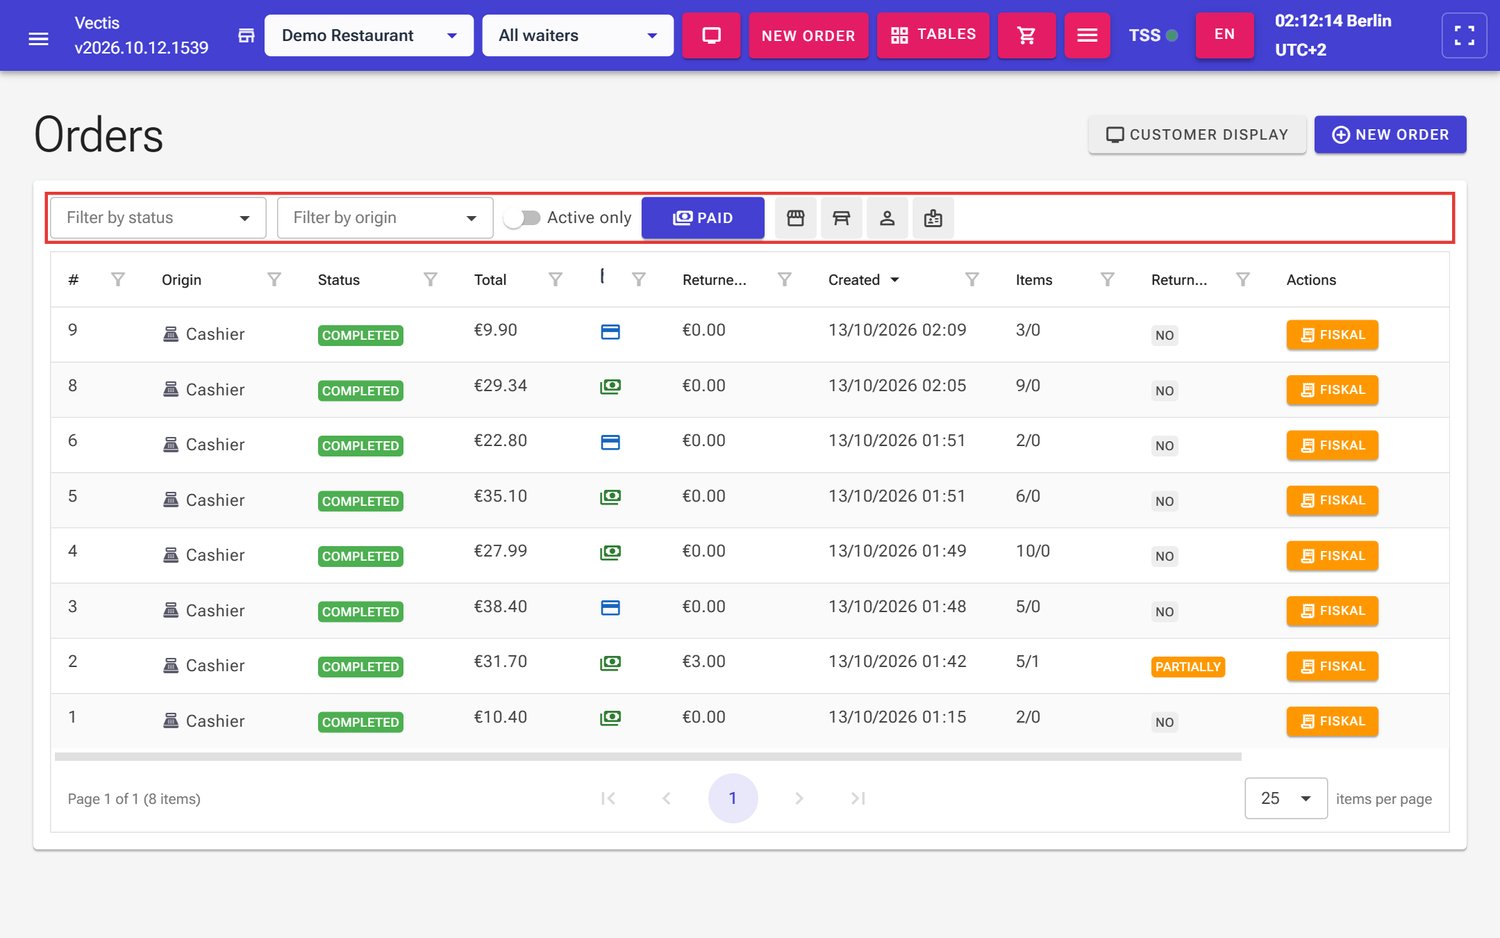This screenshot has width=1500, height=938.
Task: Click the €38.40 total cell
Action: pyautogui.click(x=500, y=607)
